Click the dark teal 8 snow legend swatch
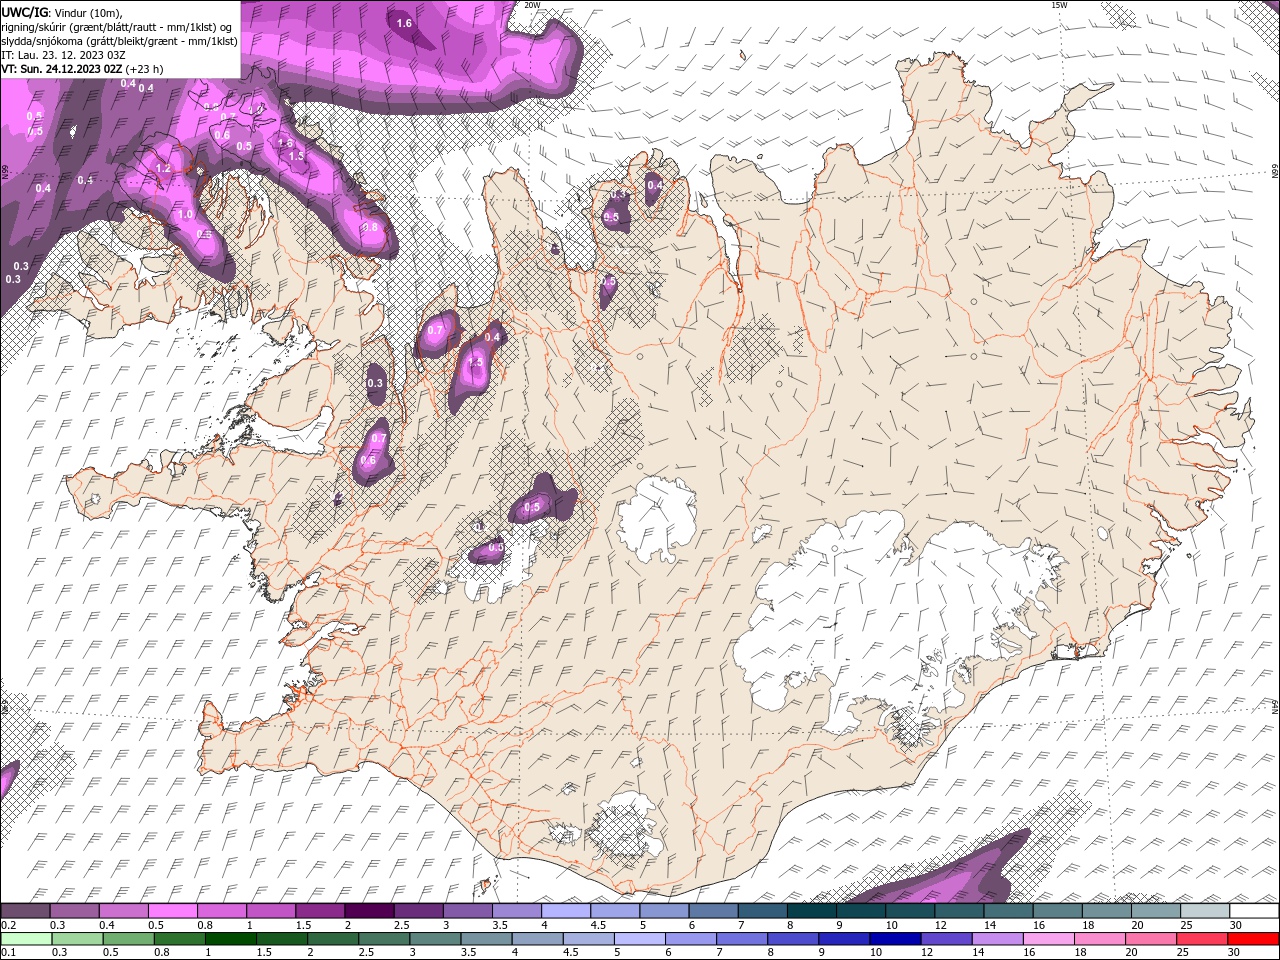Viewport: 1280px width, 960px height. click(x=812, y=911)
